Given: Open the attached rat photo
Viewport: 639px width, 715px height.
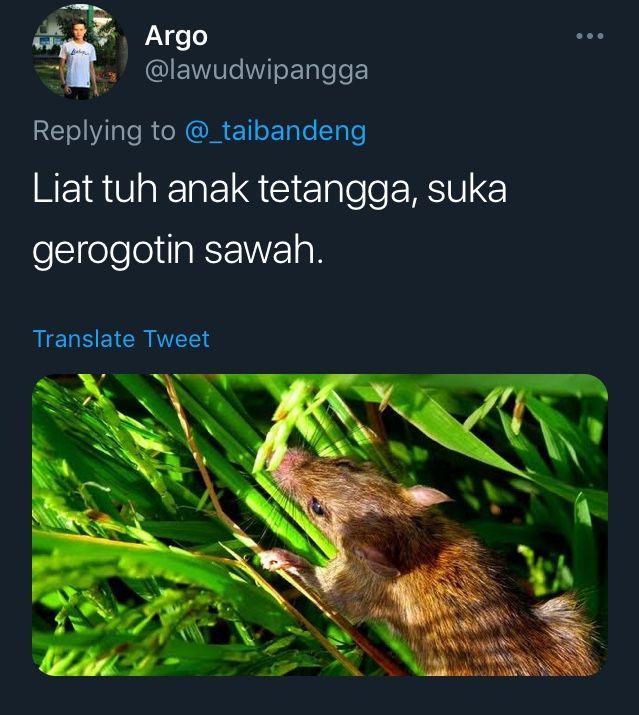Looking at the screenshot, I should (x=320, y=524).
